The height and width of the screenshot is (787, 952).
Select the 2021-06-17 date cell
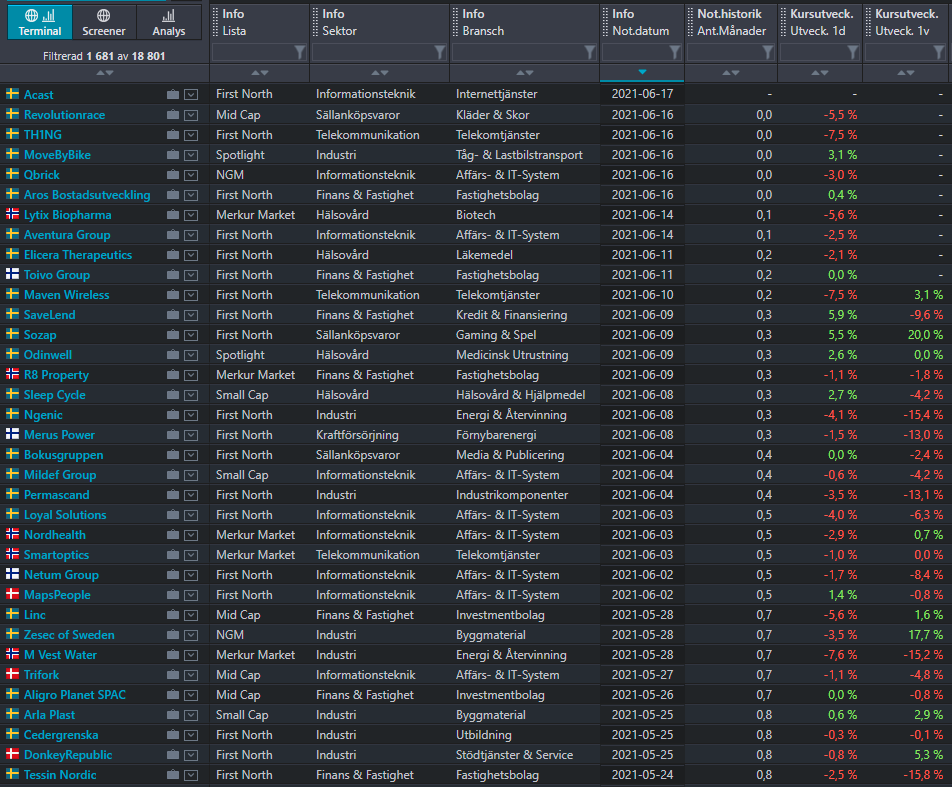click(x=642, y=94)
